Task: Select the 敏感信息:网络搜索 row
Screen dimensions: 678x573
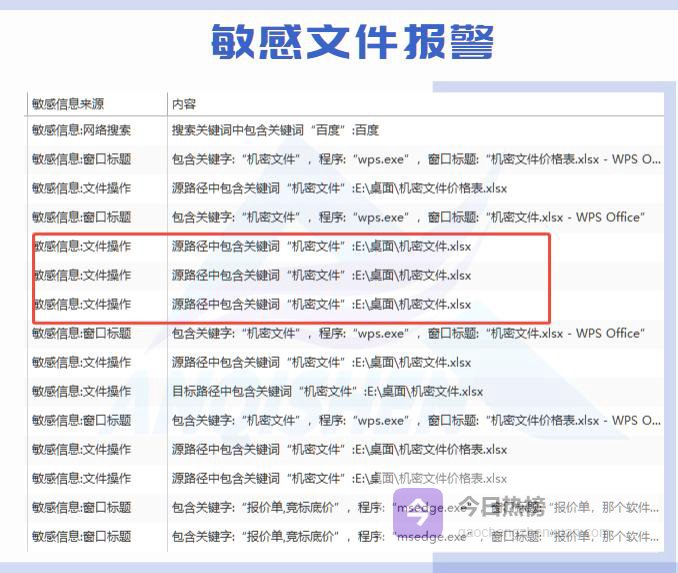Action: tap(81, 130)
